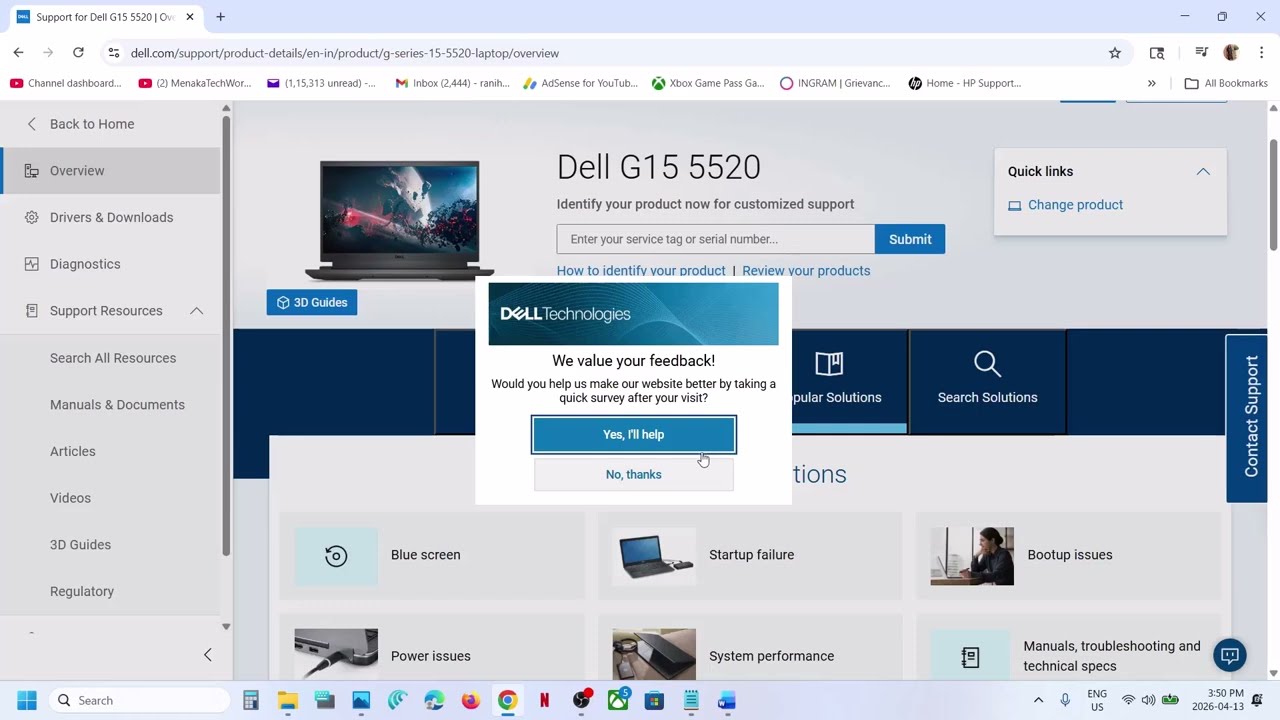Open Overview in the sidebar
This screenshot has height=720, width=1280.
[x=110, y=171]
